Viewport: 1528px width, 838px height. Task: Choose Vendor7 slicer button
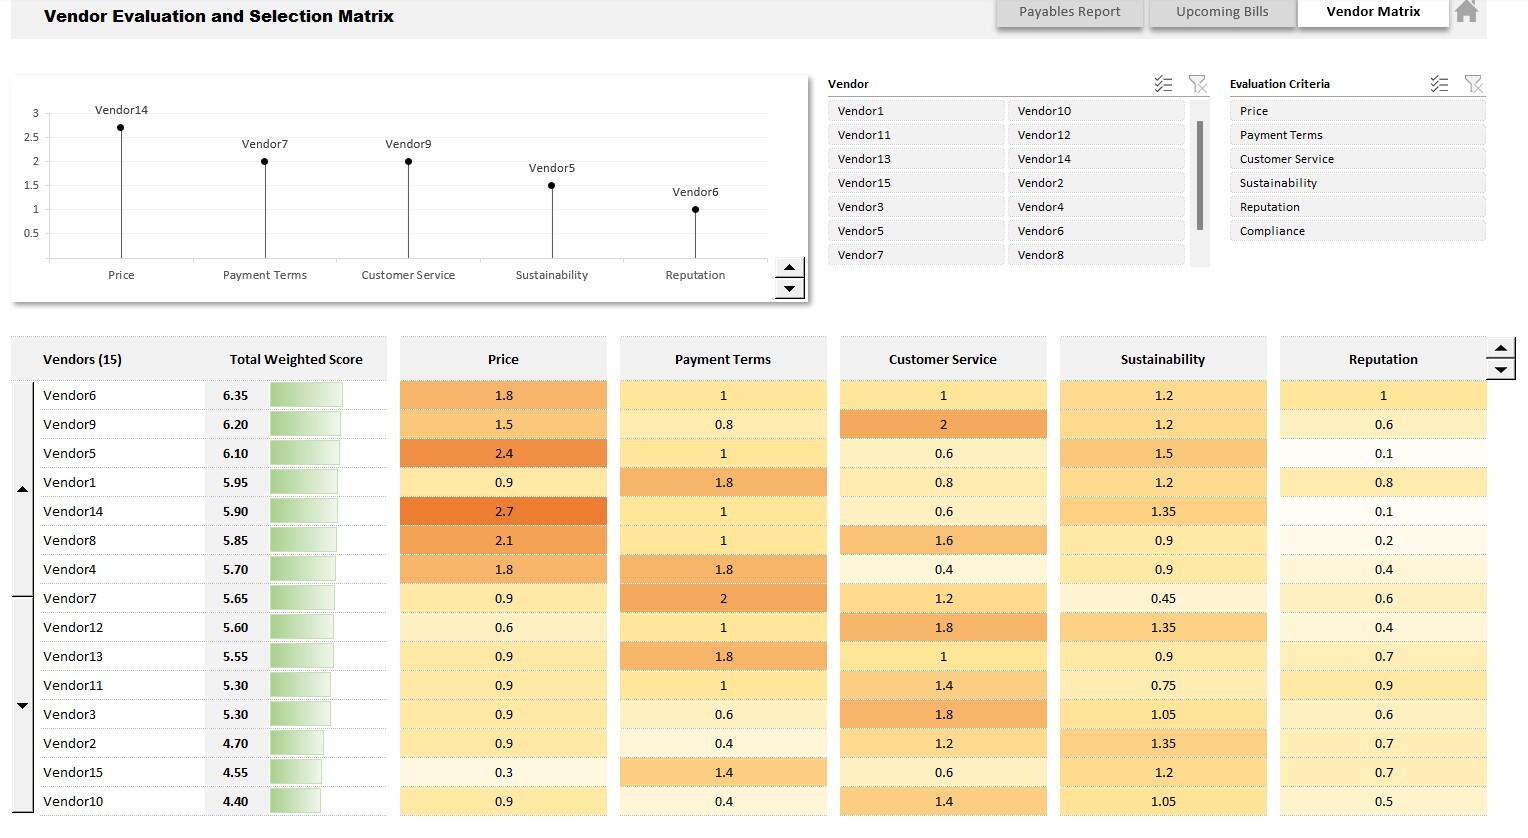click(915, 255)
